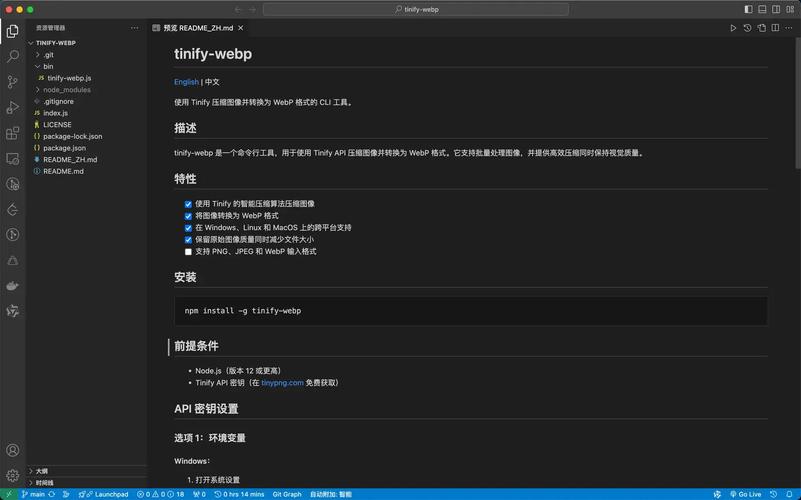Toggle checkbox for 使用 Tinify 的智能压缩算法
The image size is (801, 500).
[188, 204]
